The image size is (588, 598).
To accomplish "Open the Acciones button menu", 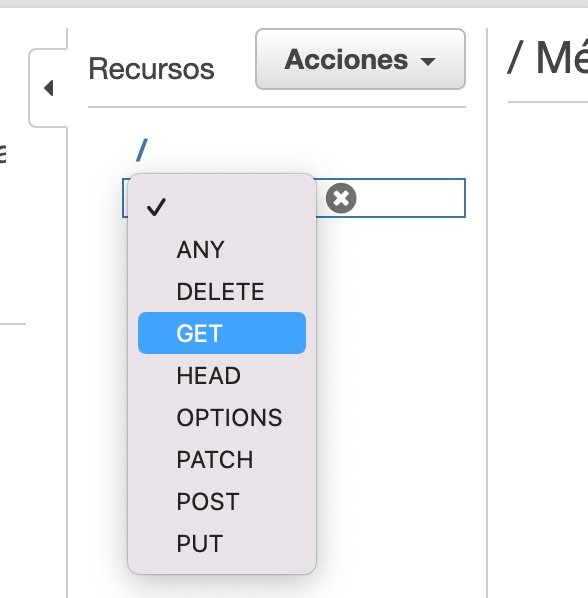I will pyautogui.click(x=360, y=59).
